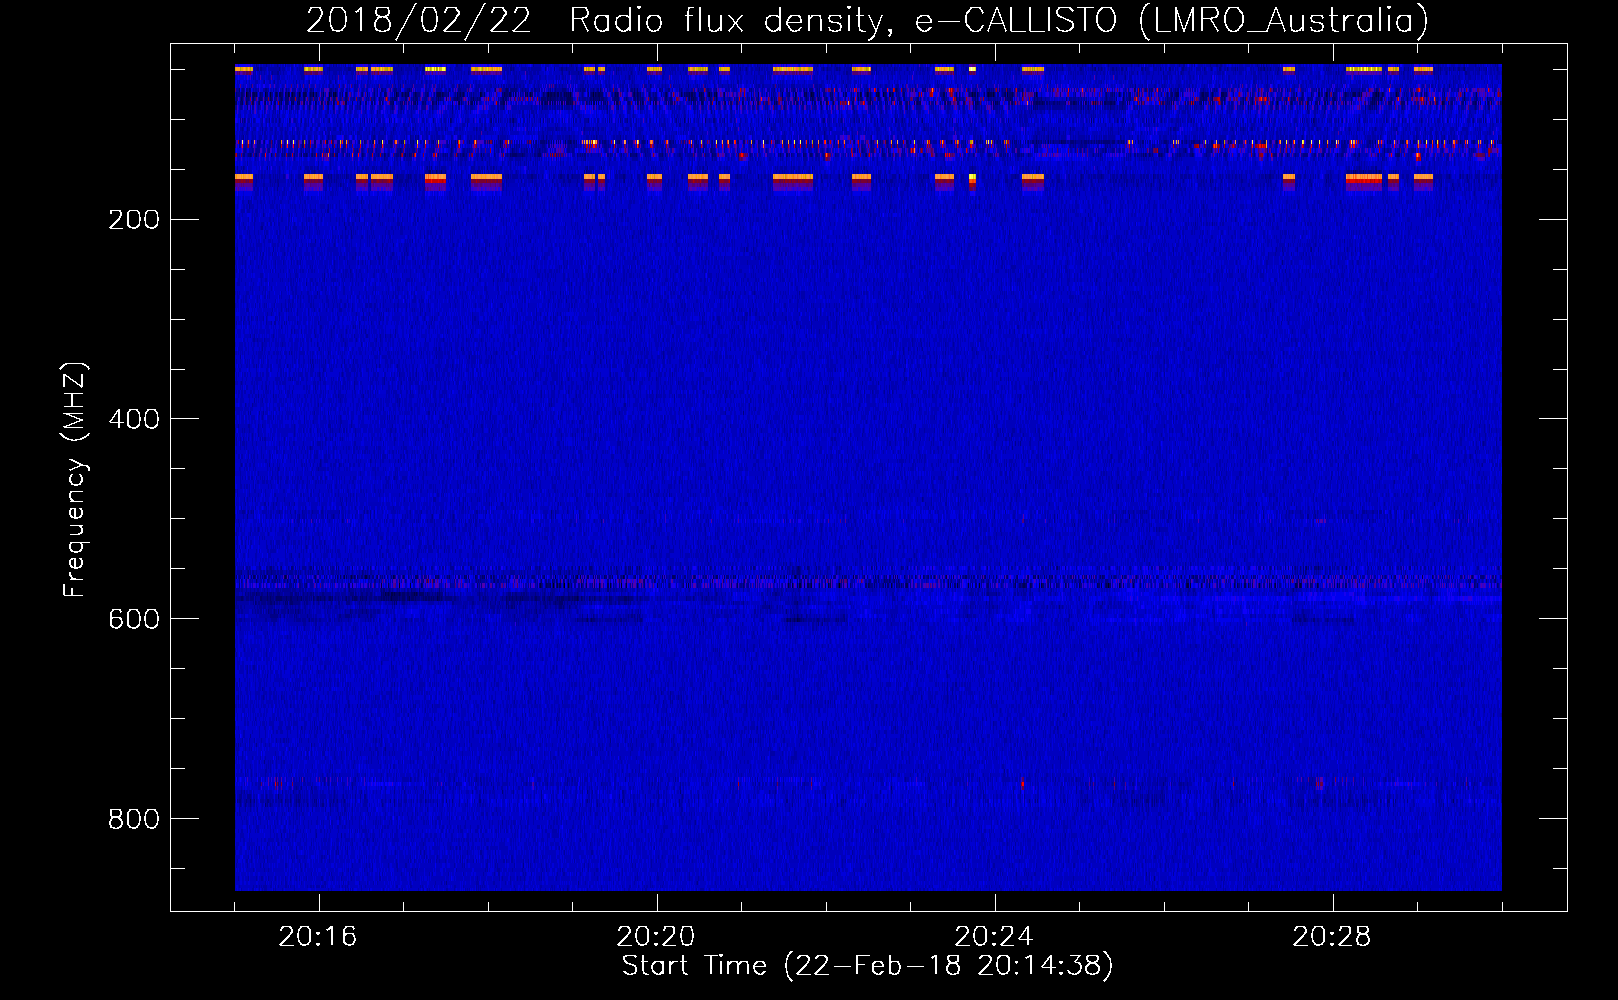Click the 'Start Time (22-Feb-18 20:14:38)' label
This screenshot has height=1000, width=1618.
[867, 966]
